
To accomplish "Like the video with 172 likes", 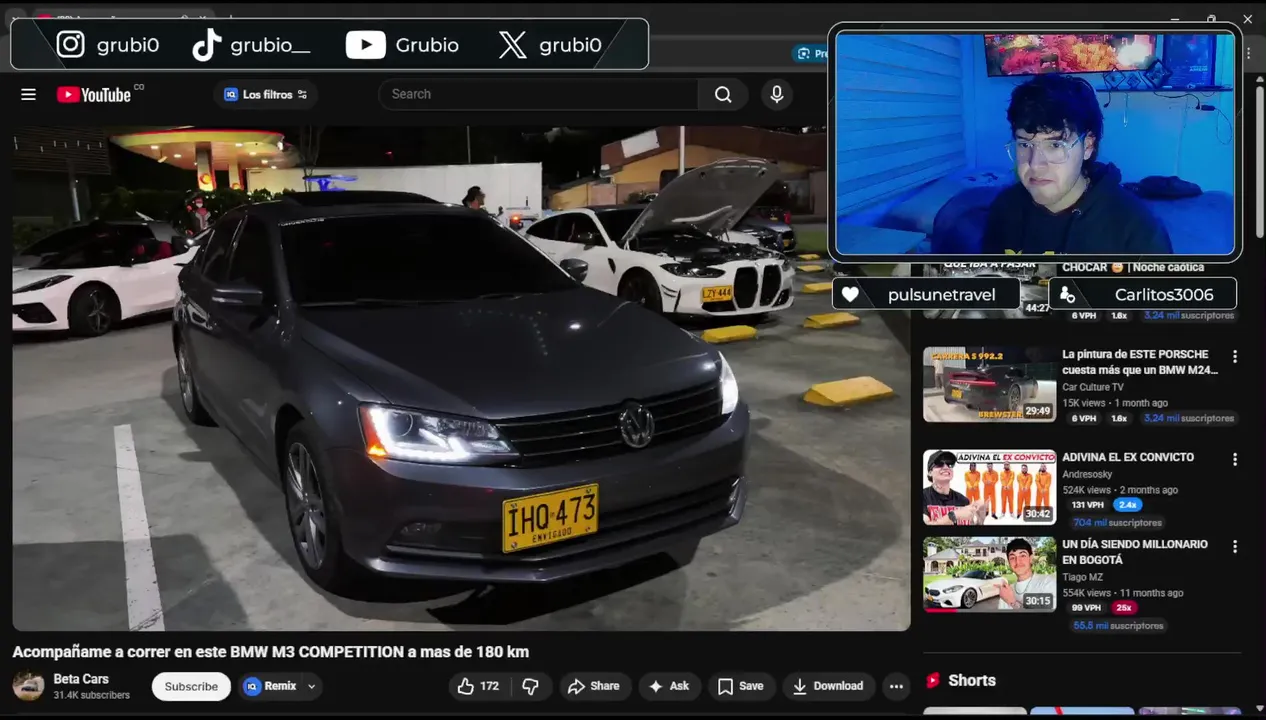I will click(478, 686).
